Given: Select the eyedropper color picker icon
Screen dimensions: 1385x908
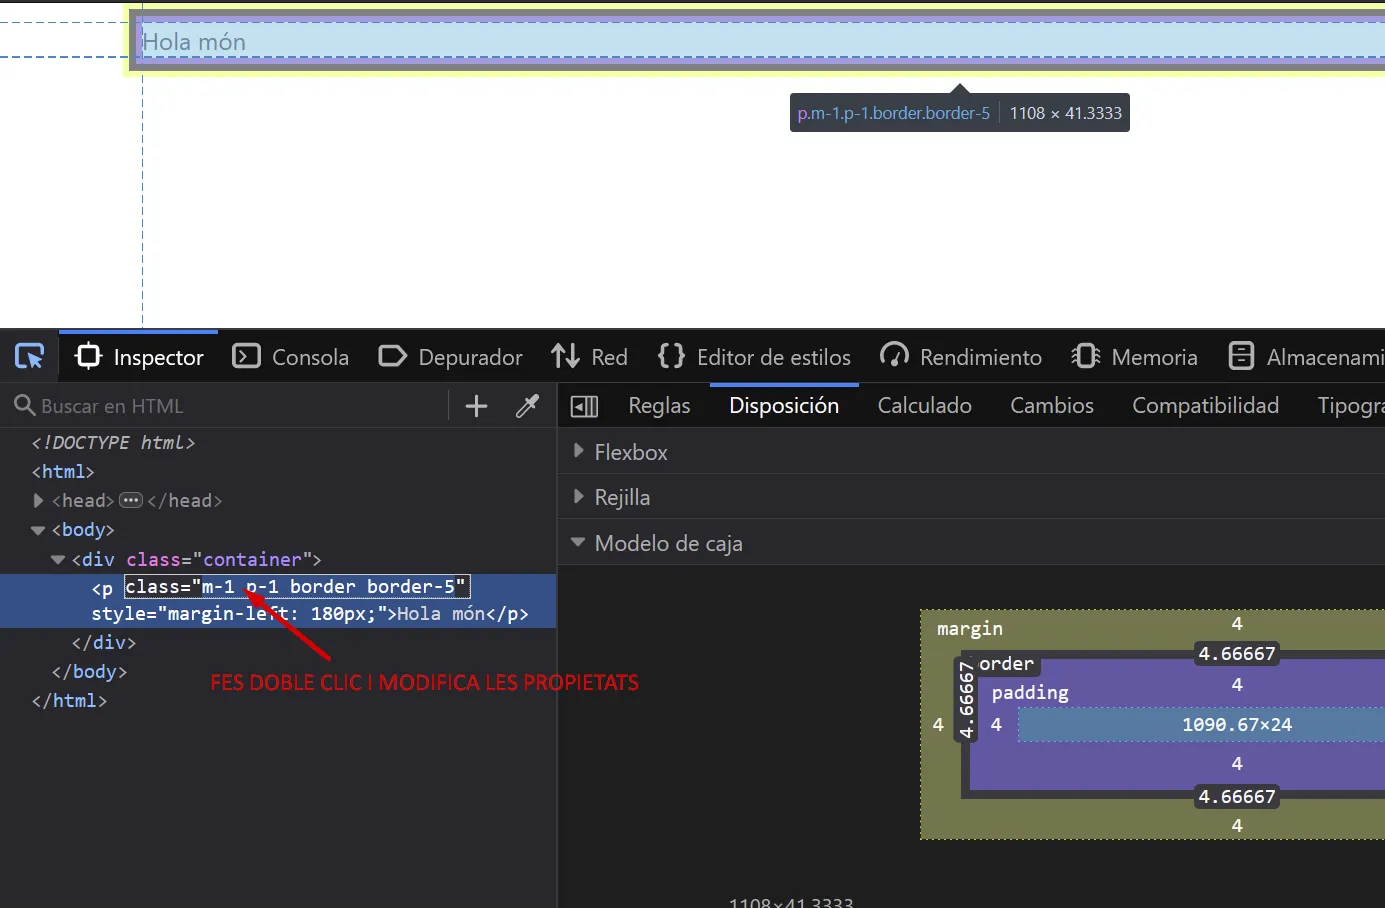Looking at the screenshot, I should [527, 406].
